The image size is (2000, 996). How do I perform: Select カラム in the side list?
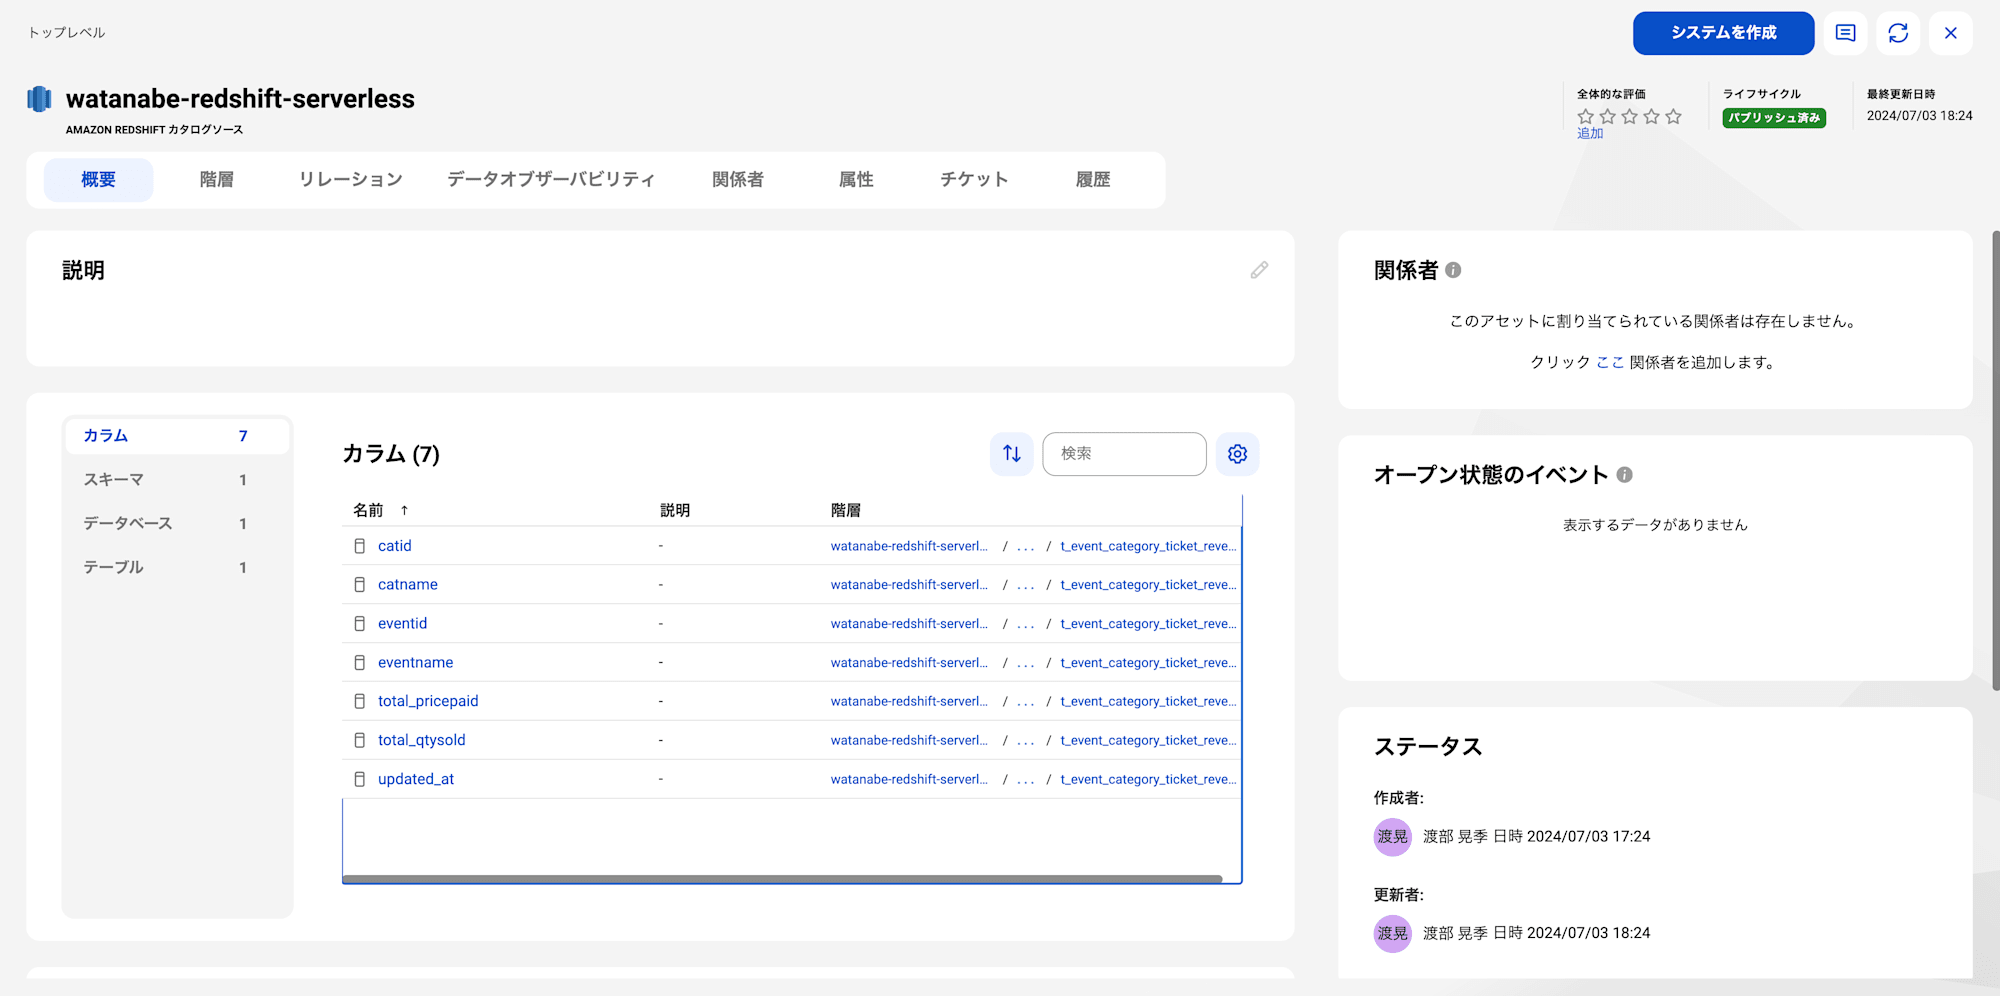click(177, 436)
